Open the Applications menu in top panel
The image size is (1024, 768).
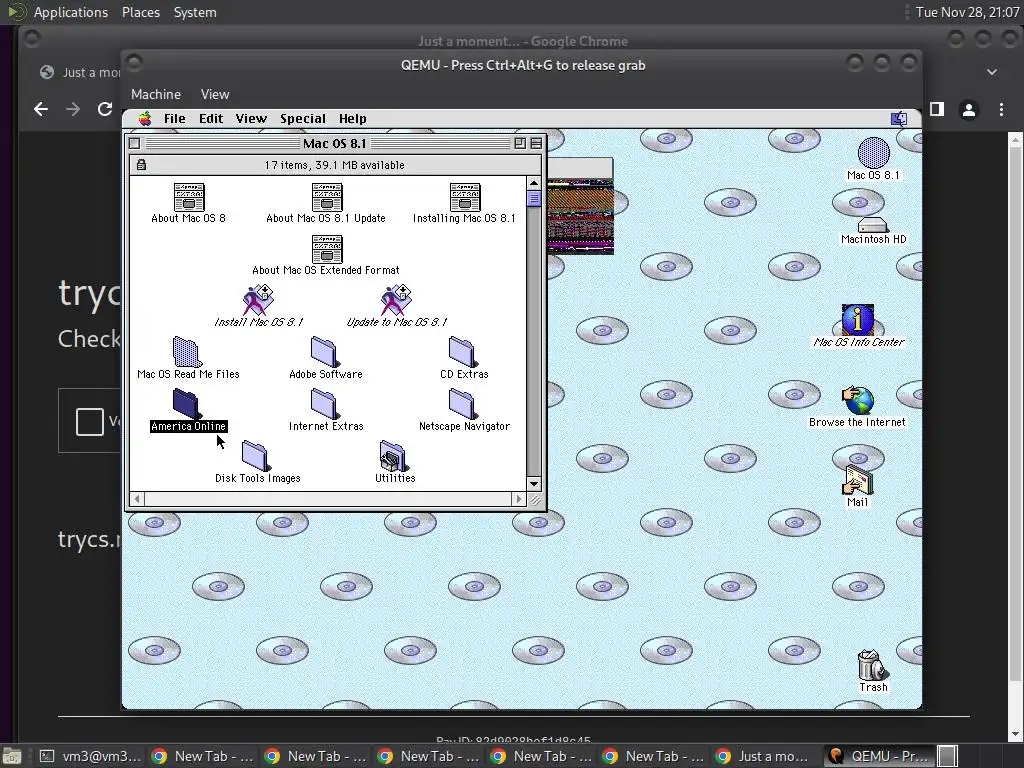click(71, 12)
